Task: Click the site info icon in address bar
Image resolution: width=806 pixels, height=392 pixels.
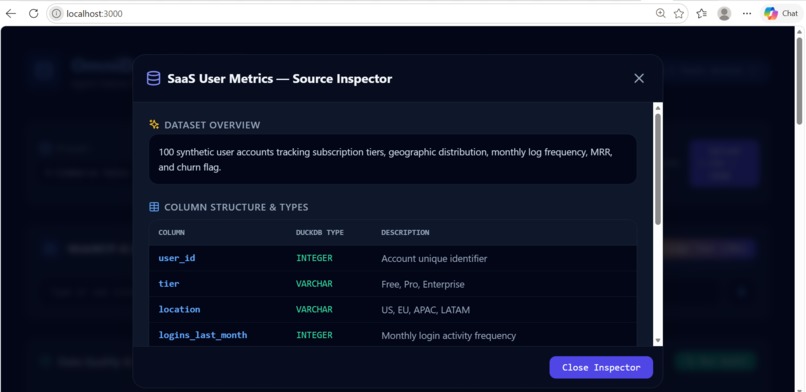Action: click(x=56, y=14)
